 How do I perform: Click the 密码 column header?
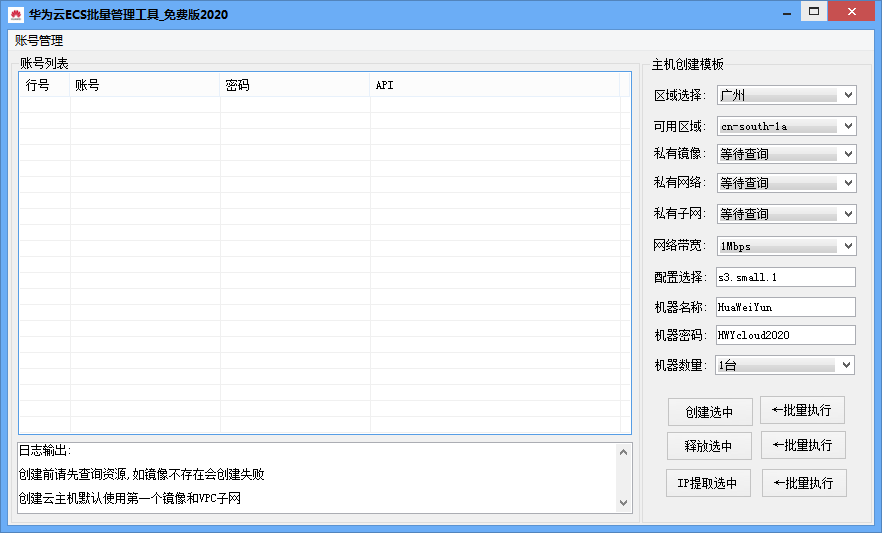295,85
